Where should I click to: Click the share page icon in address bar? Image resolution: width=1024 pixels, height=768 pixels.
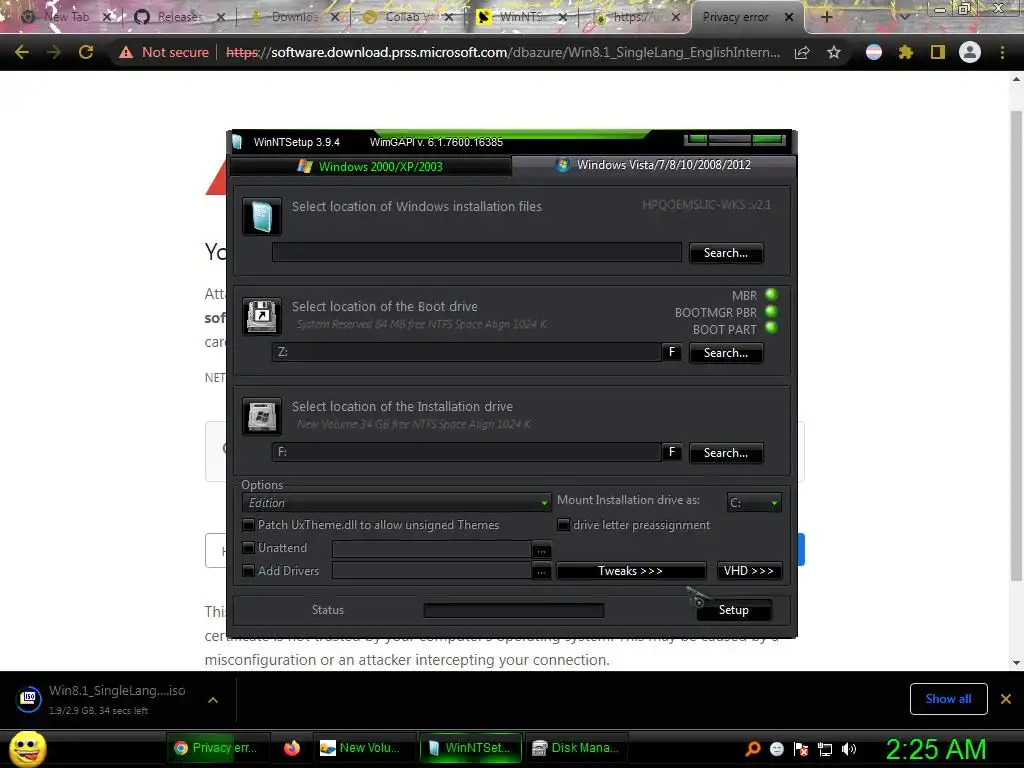(x=802, y=52)
